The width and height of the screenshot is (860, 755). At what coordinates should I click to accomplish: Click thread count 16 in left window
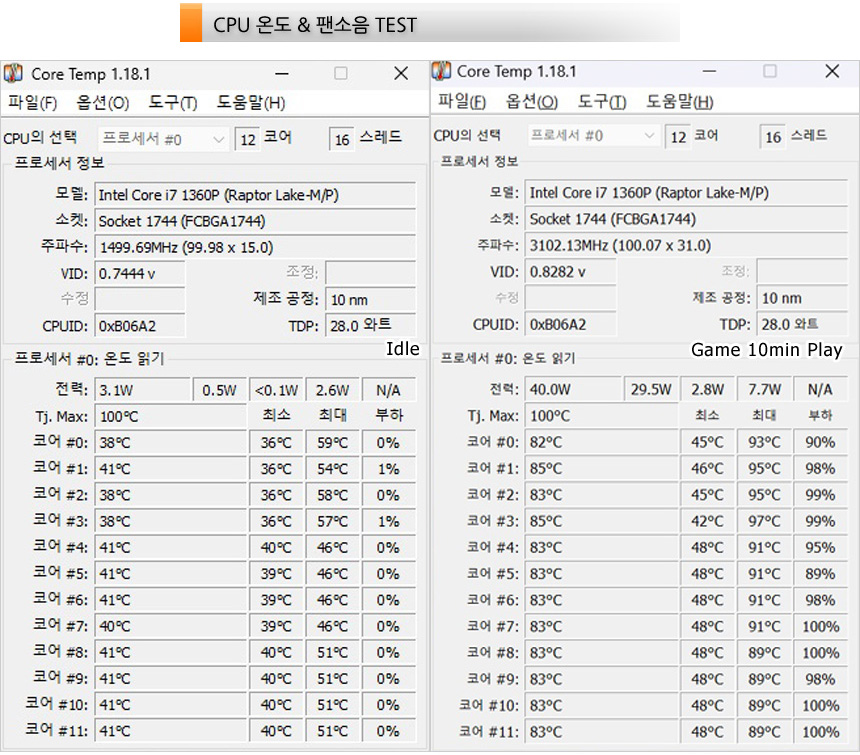point(342,139)
